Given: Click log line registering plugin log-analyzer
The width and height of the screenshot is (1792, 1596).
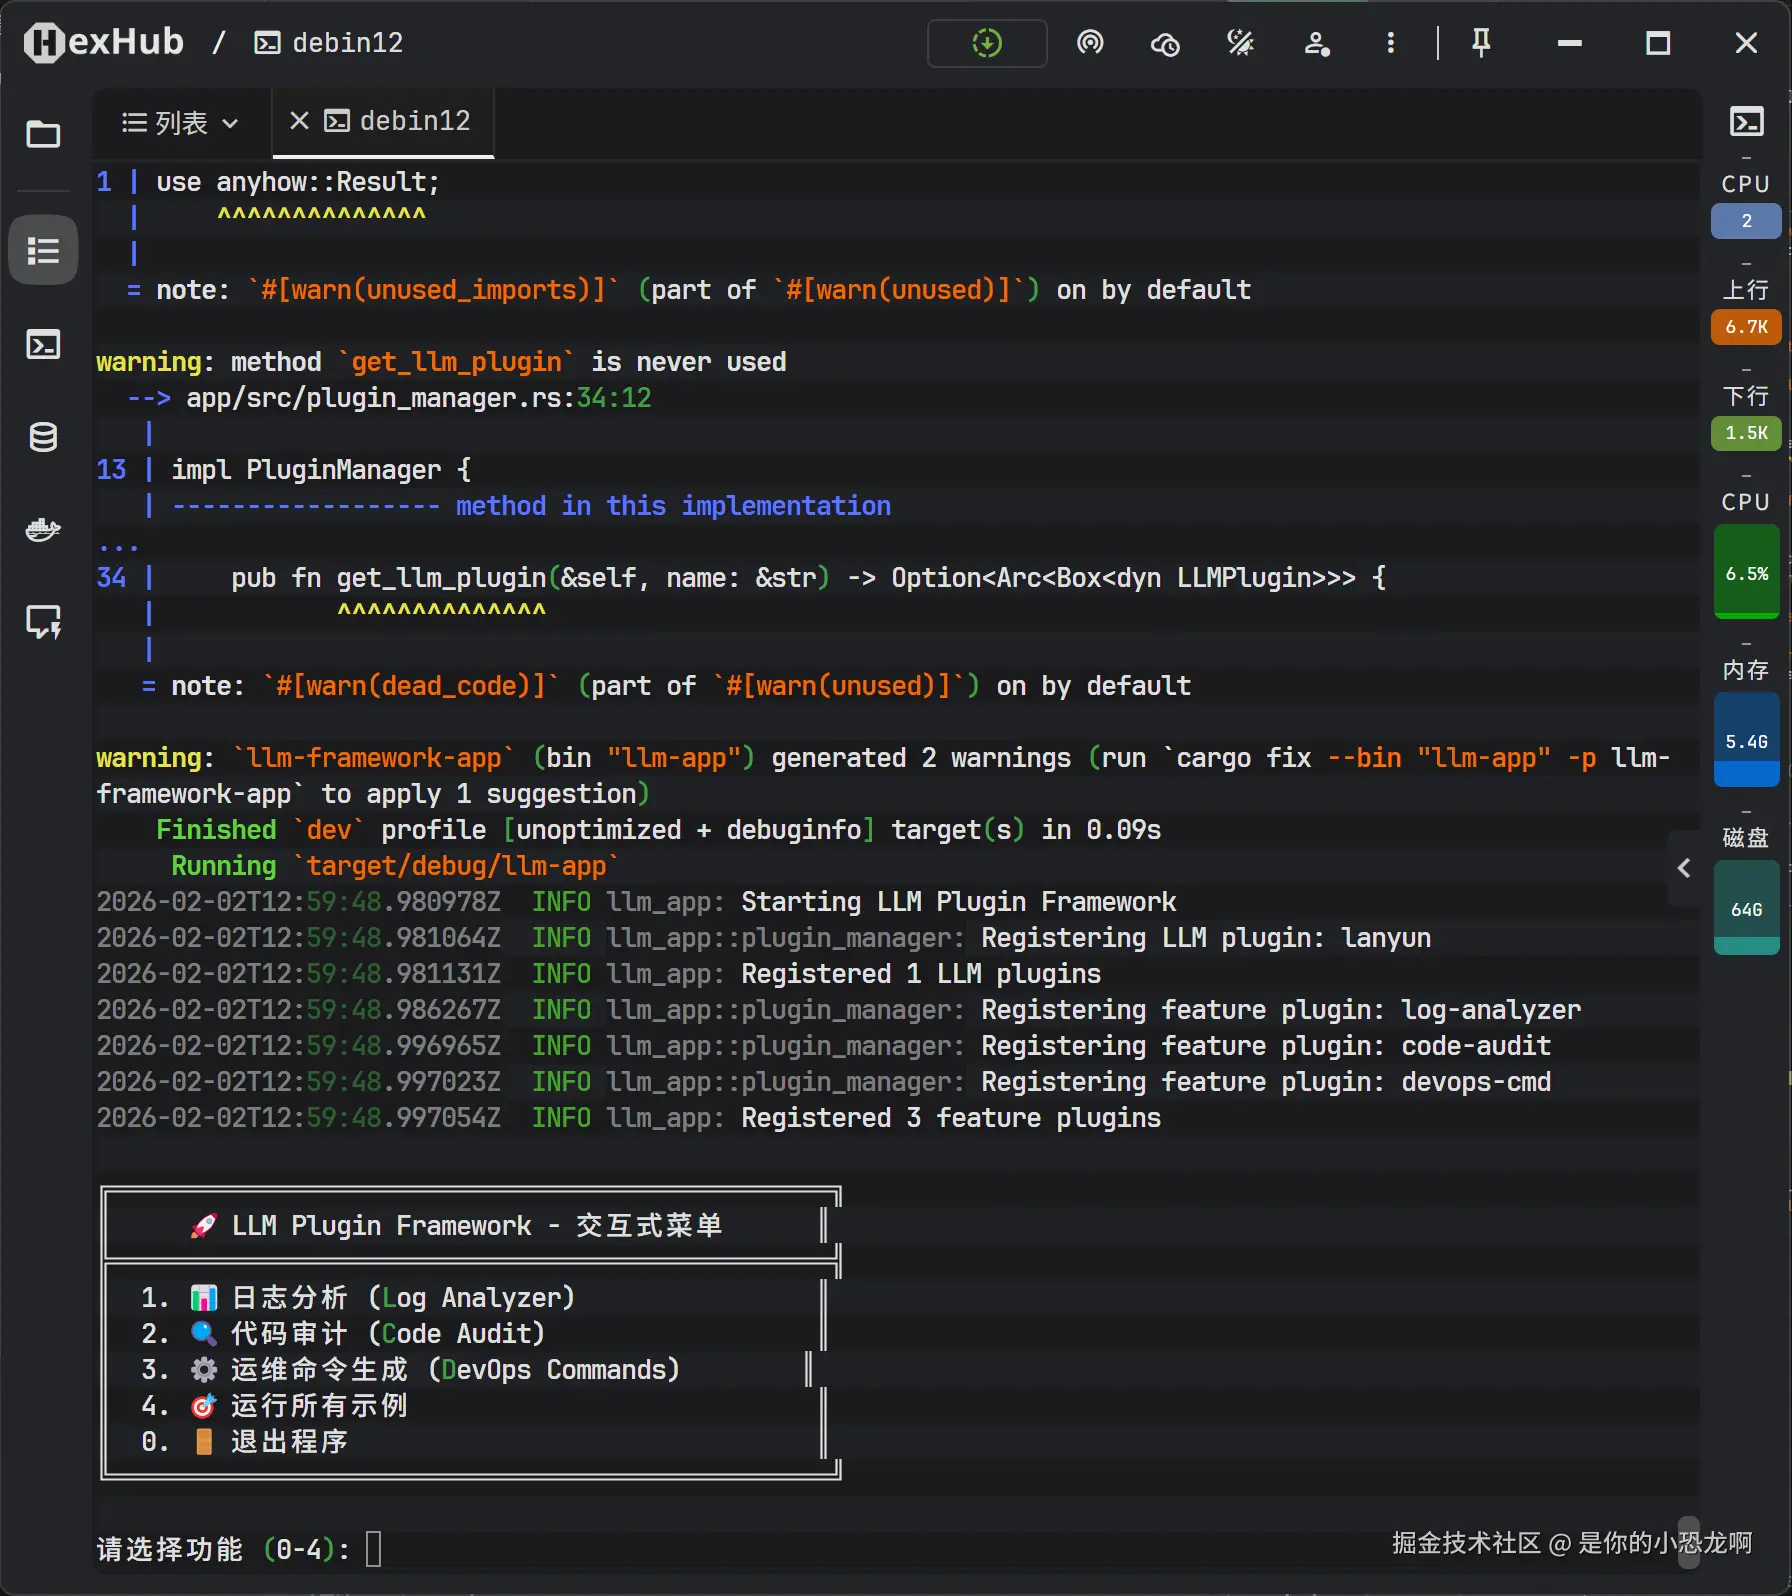Looking at the screenshot, I should [x=839, y=1010].
